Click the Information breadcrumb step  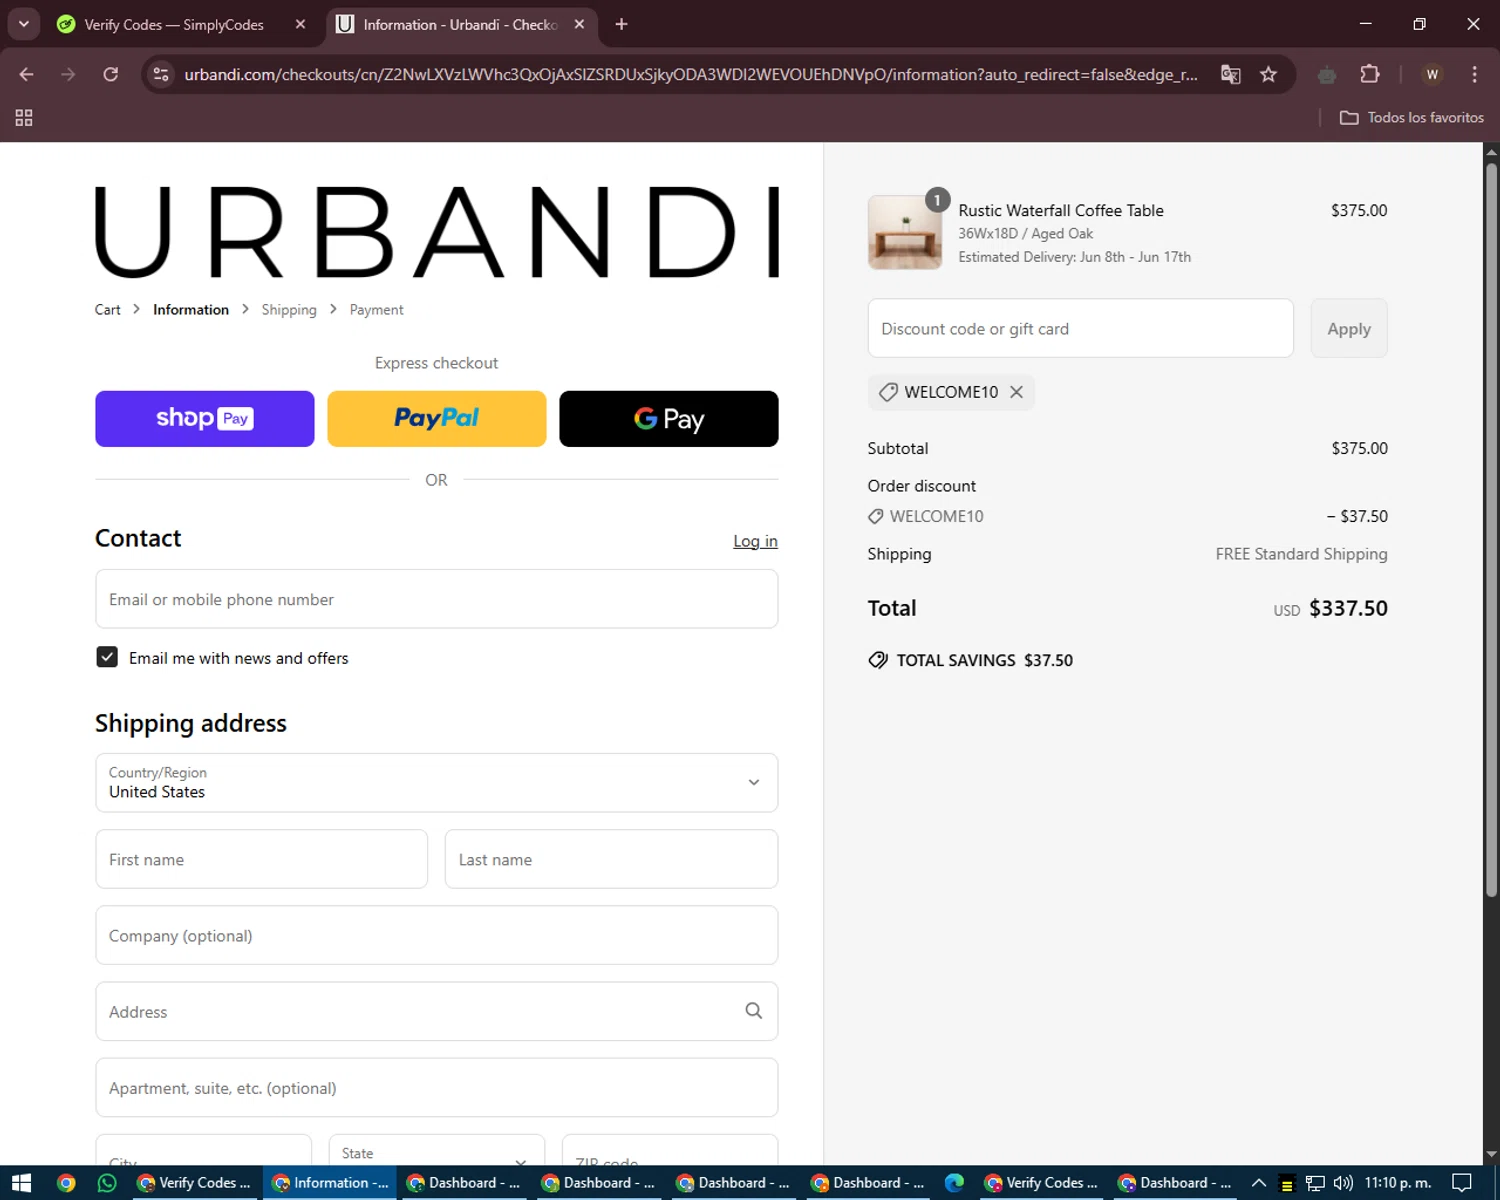(191, 310)
